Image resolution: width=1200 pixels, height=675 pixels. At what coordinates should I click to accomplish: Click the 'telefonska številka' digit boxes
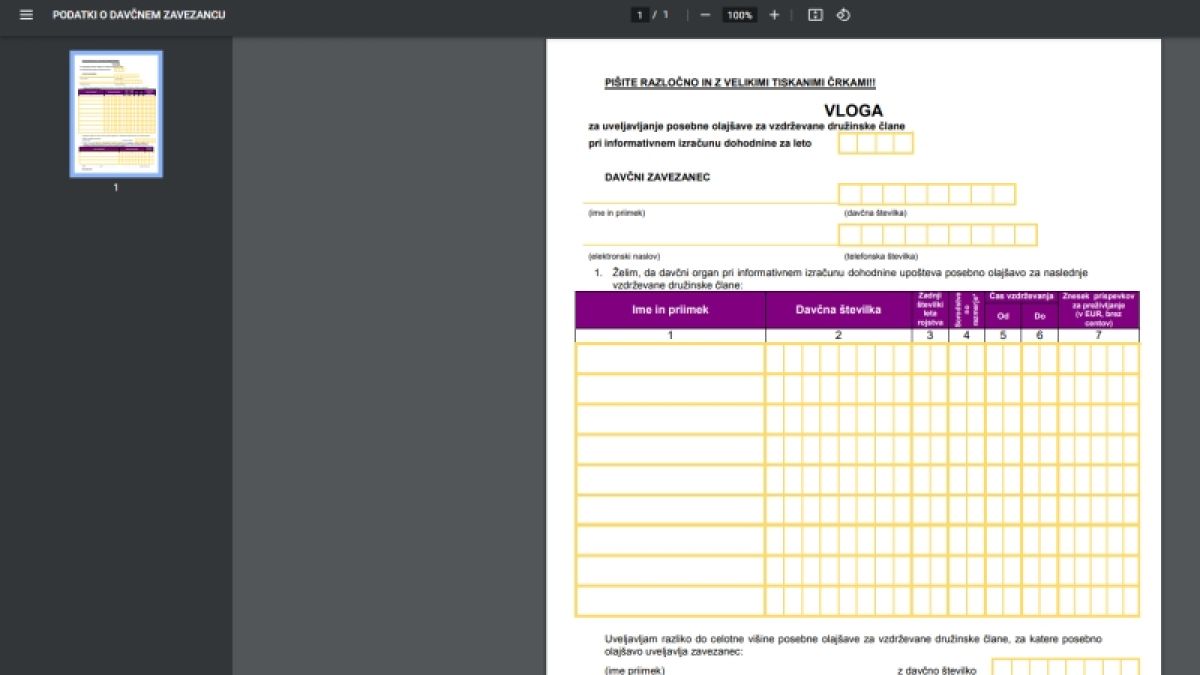(x=938, y=235)
